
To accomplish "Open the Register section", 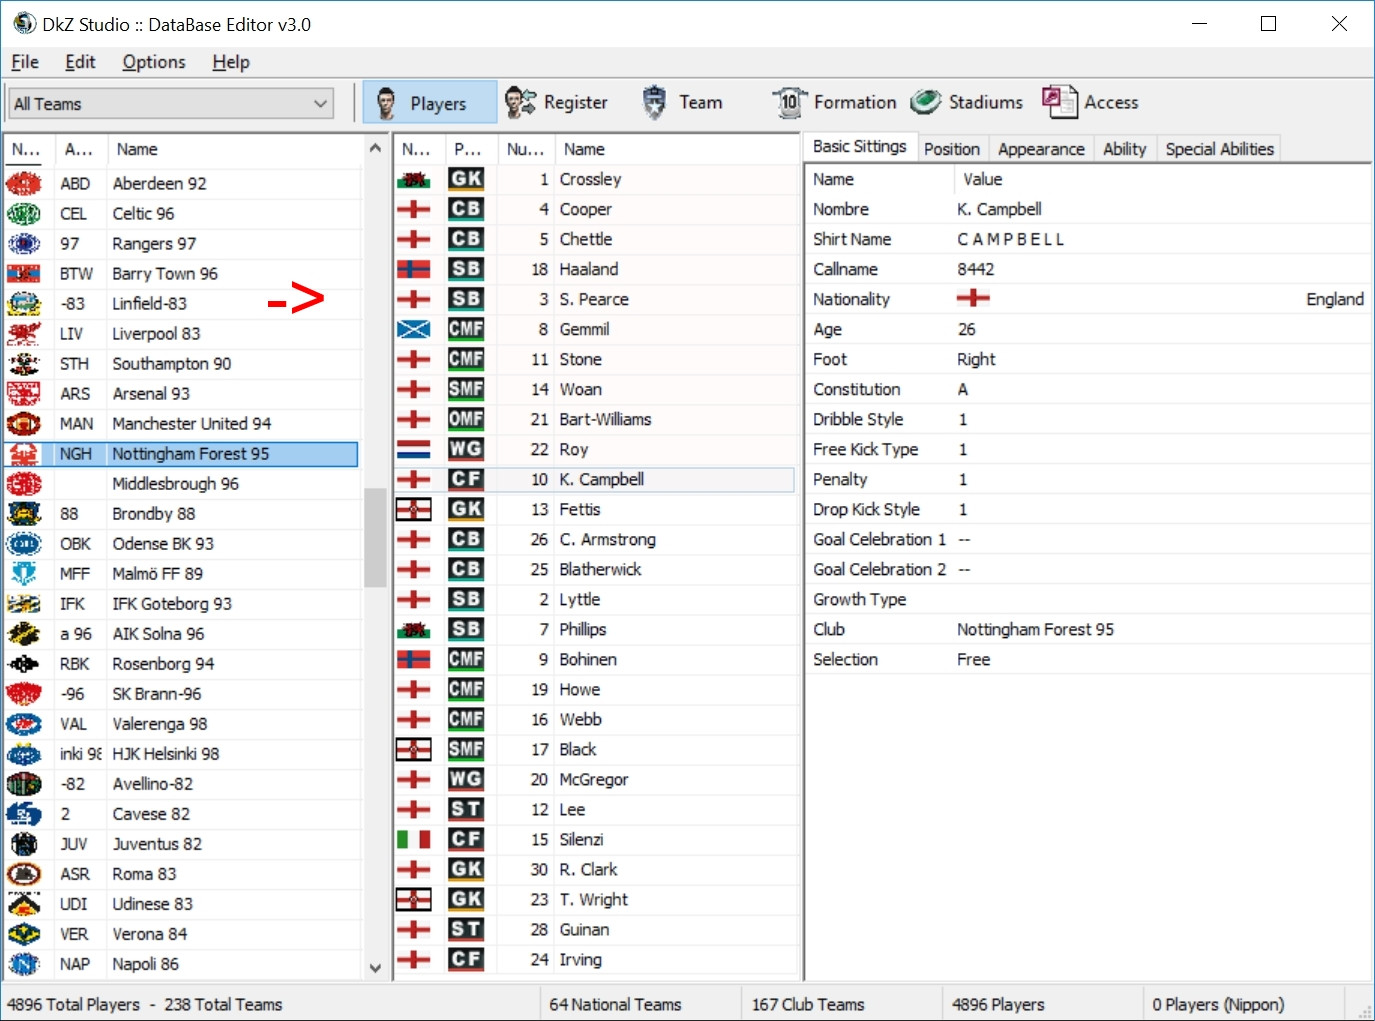I will click(556, 102).
